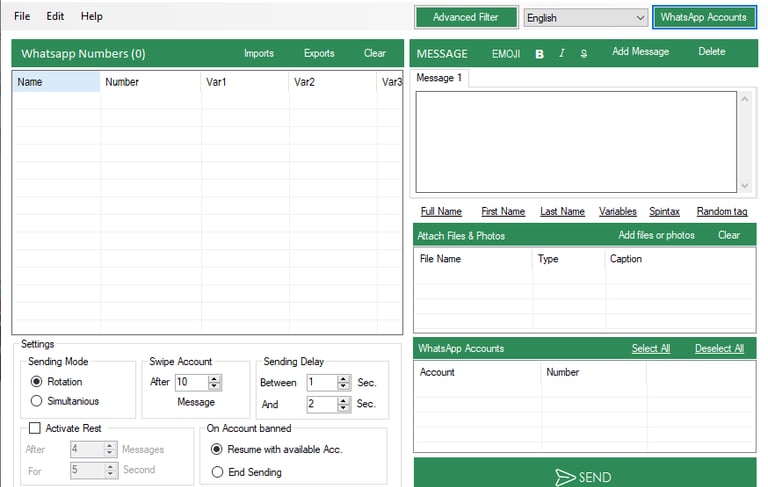Clear the attached files list
The width and height of the screenshot is (768, 487).
pos(729,235)
